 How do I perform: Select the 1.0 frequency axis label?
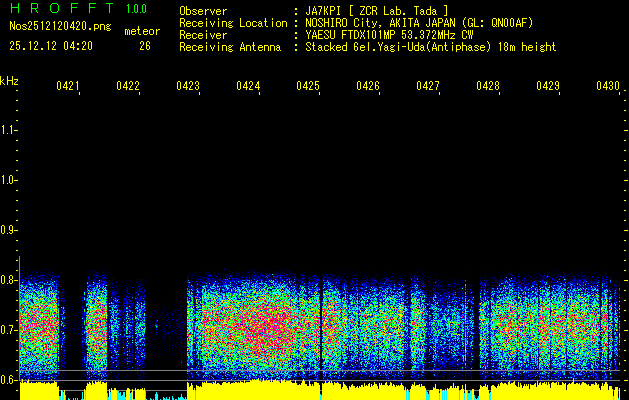click(x=9, y=180)
